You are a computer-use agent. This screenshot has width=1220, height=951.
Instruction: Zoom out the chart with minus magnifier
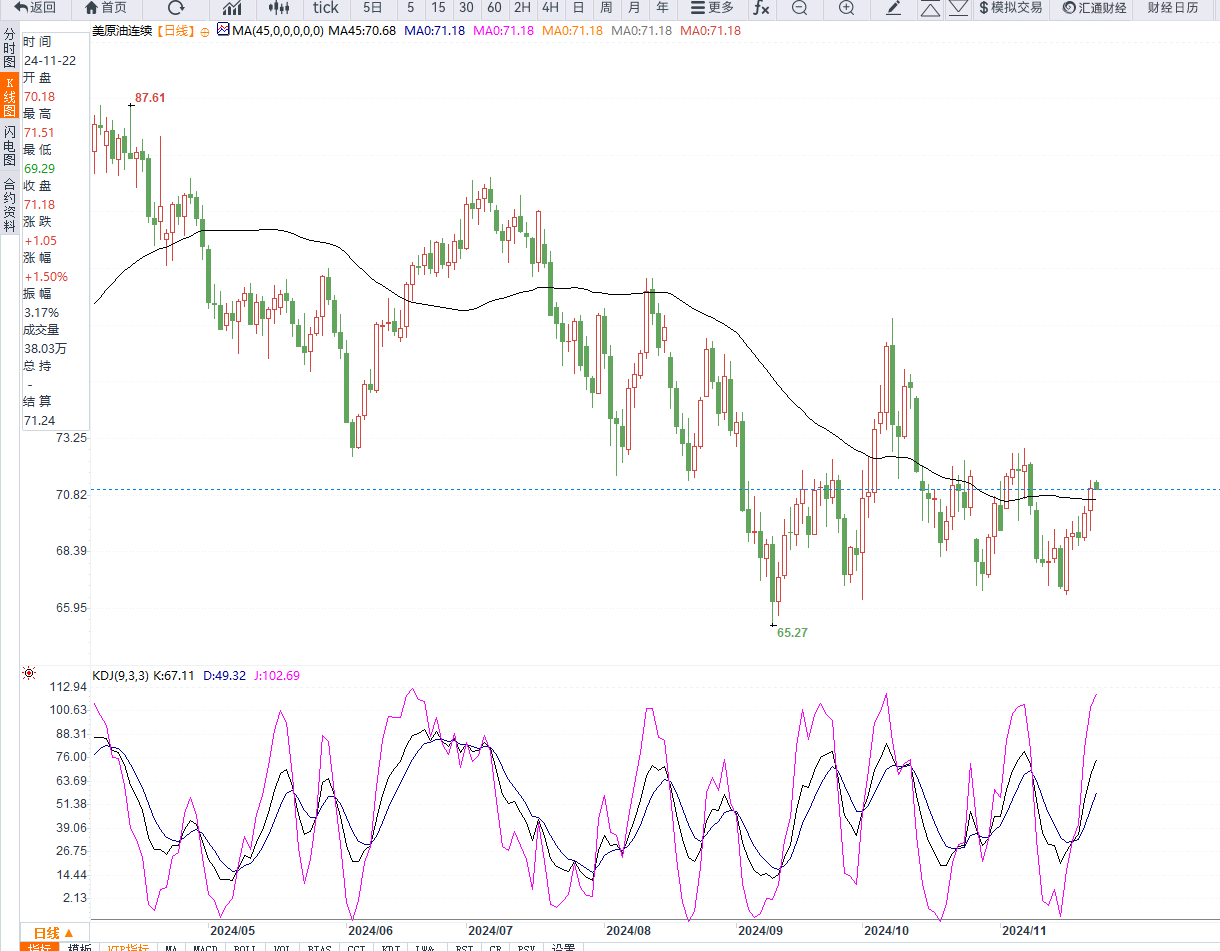click(799, 8)
